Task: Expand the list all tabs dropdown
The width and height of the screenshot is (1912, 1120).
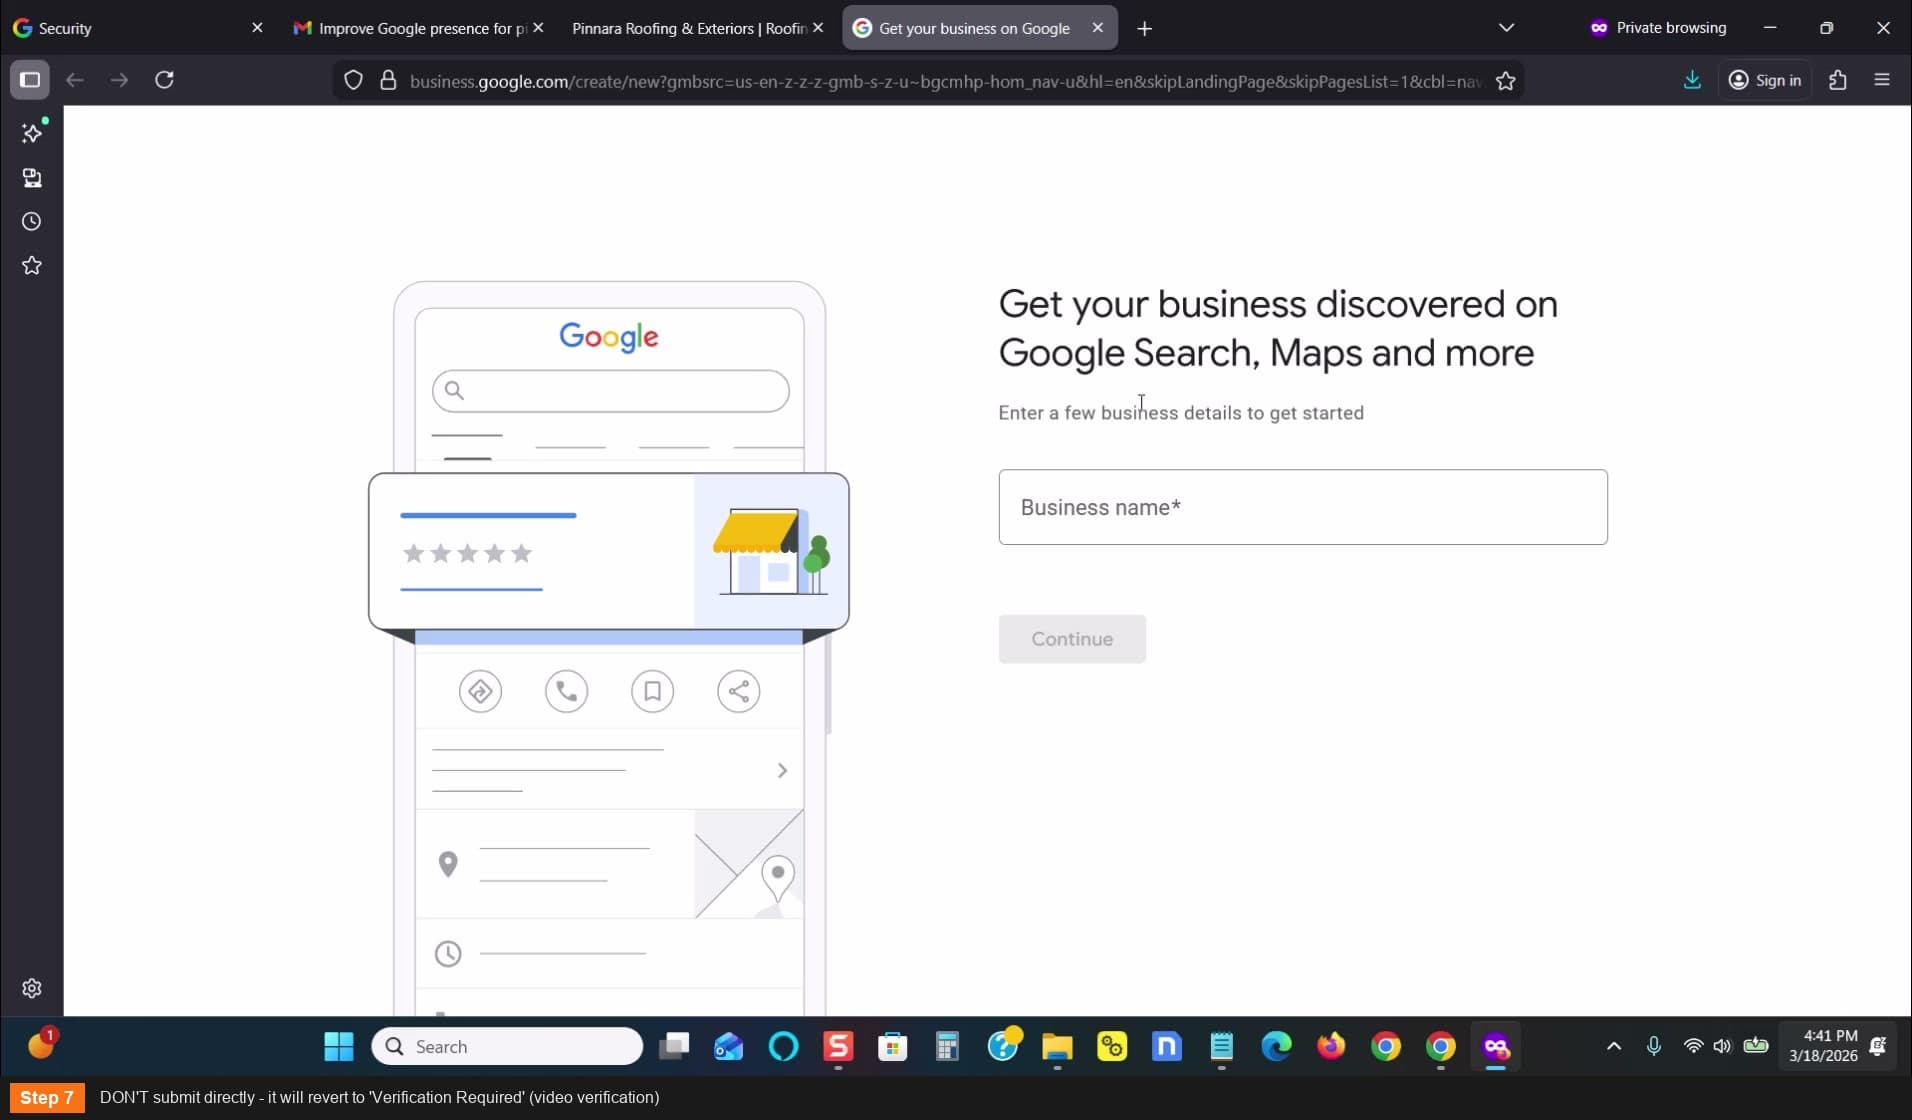Action: click(1506, 28)
